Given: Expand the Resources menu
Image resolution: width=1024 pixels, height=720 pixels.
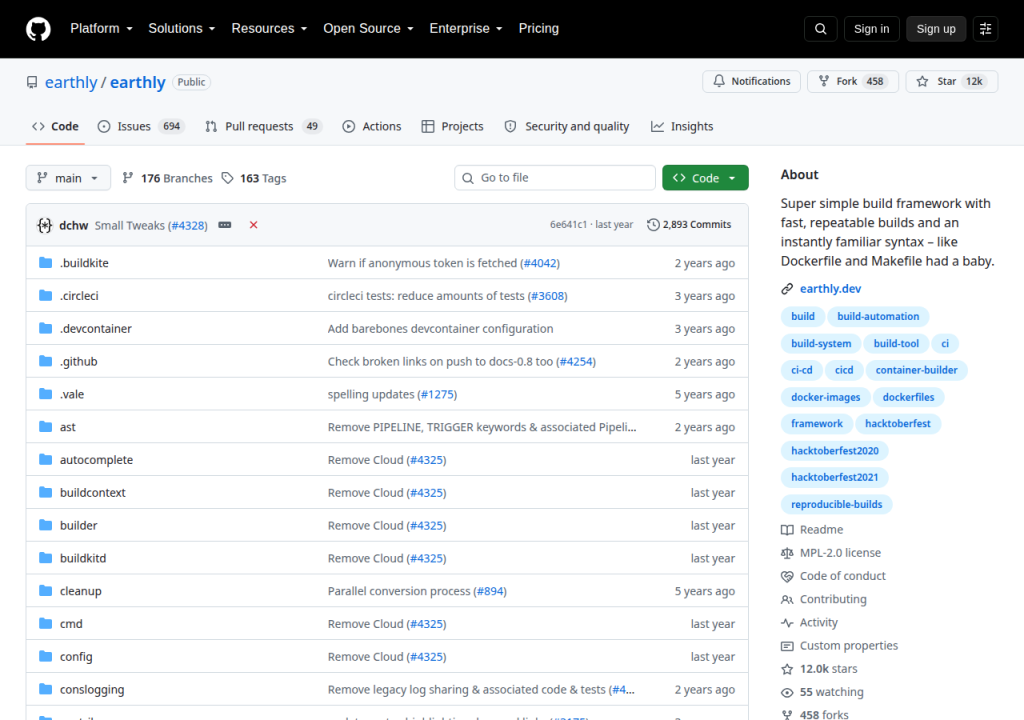Looking at the screenshot, I should point(269,29).
